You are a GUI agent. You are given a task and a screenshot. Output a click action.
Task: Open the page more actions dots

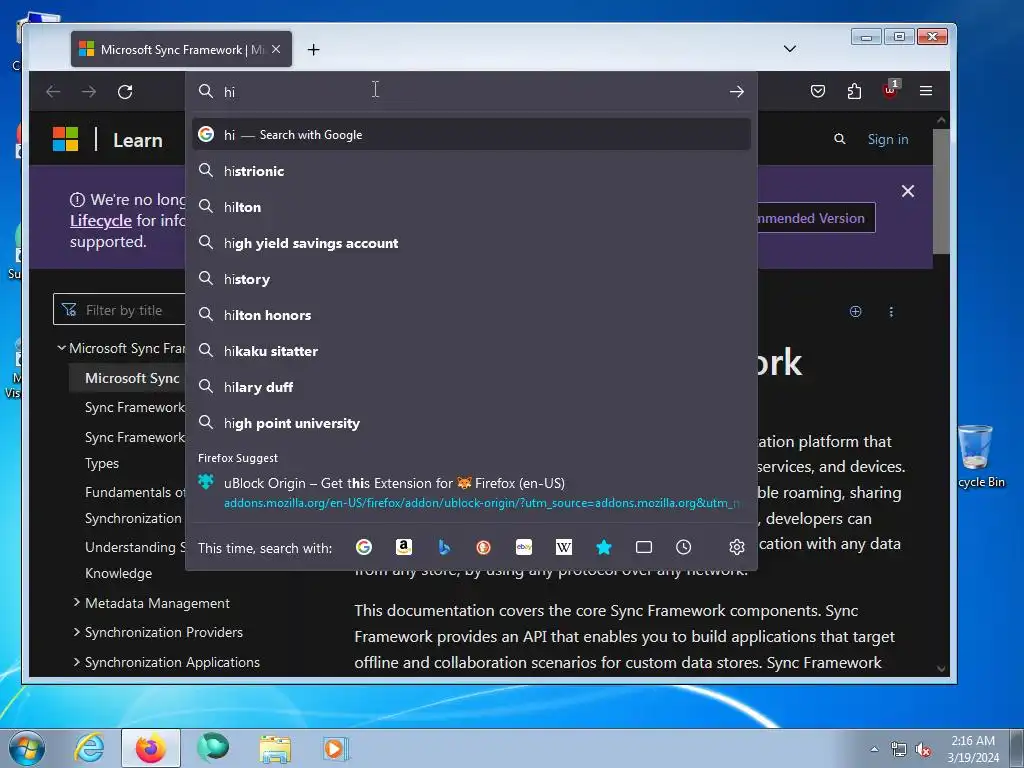click(891, 312)
